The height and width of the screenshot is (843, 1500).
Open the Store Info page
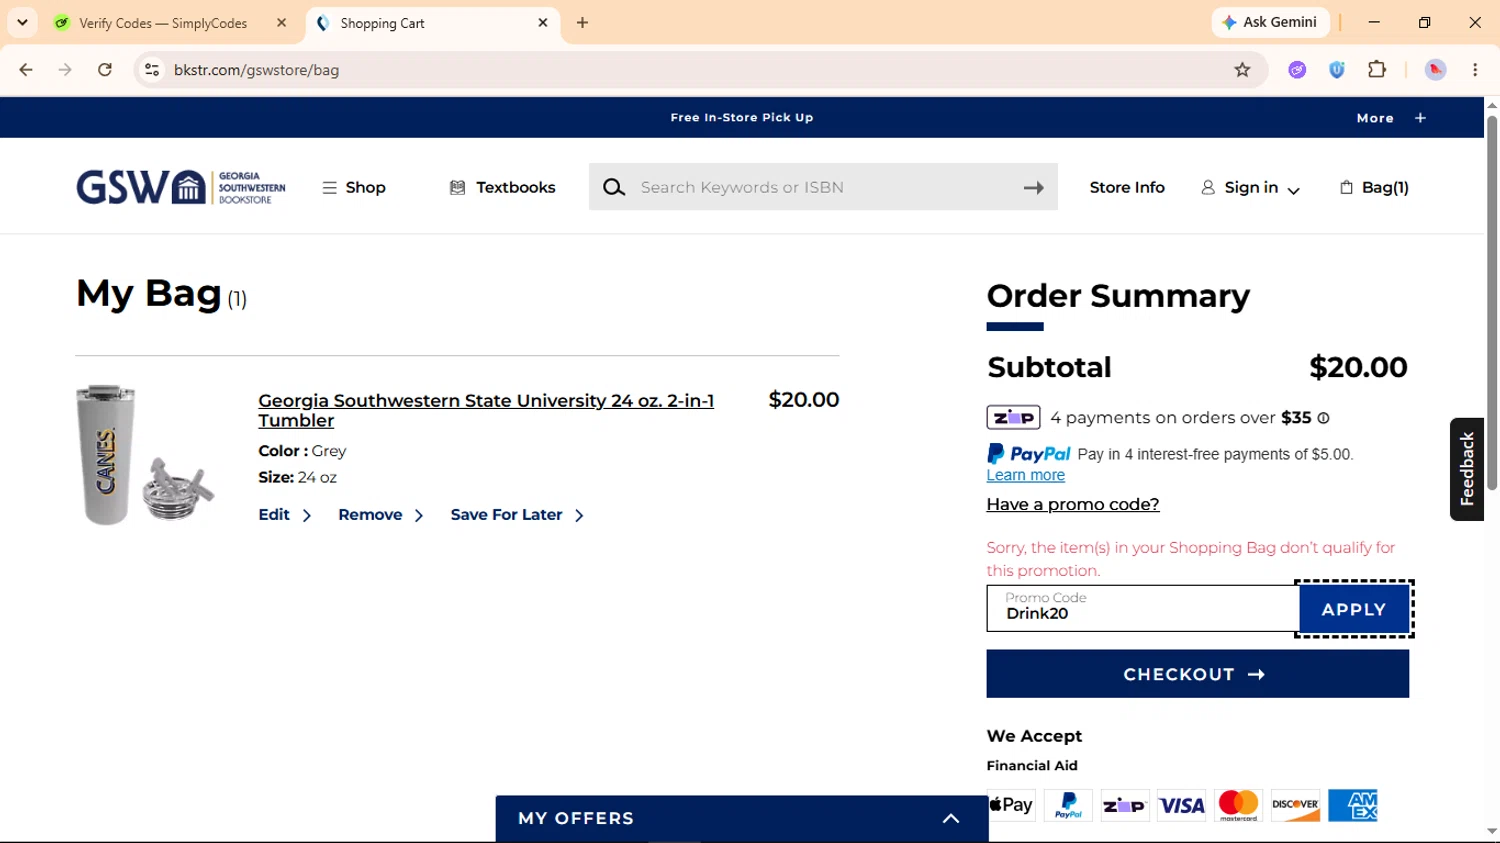(x=1127, y=188)
